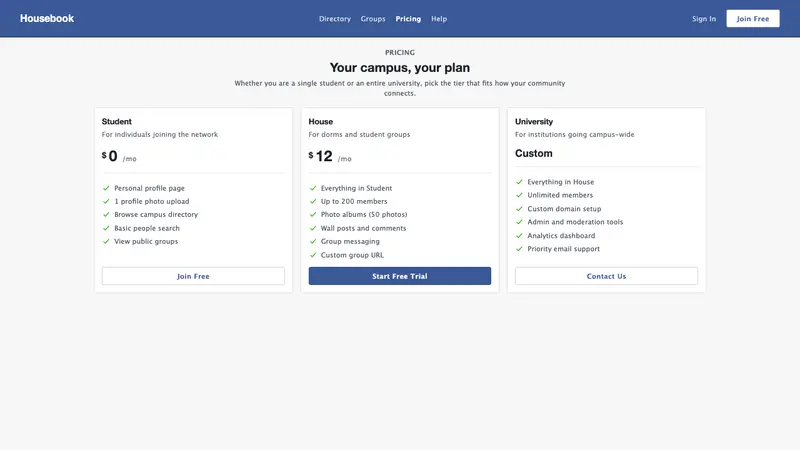Click the 'Priority email support' feature text
This screenshot has width=800, height=450.
[564, 249]
